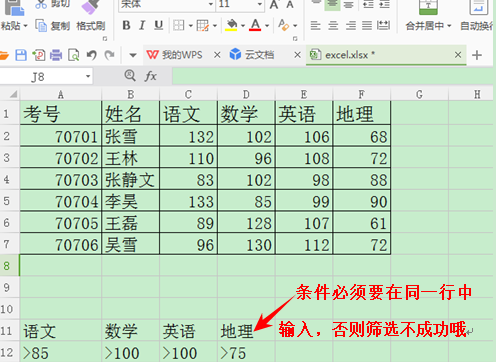
Task: Open font color dropdown arrow
Action: 267,26
